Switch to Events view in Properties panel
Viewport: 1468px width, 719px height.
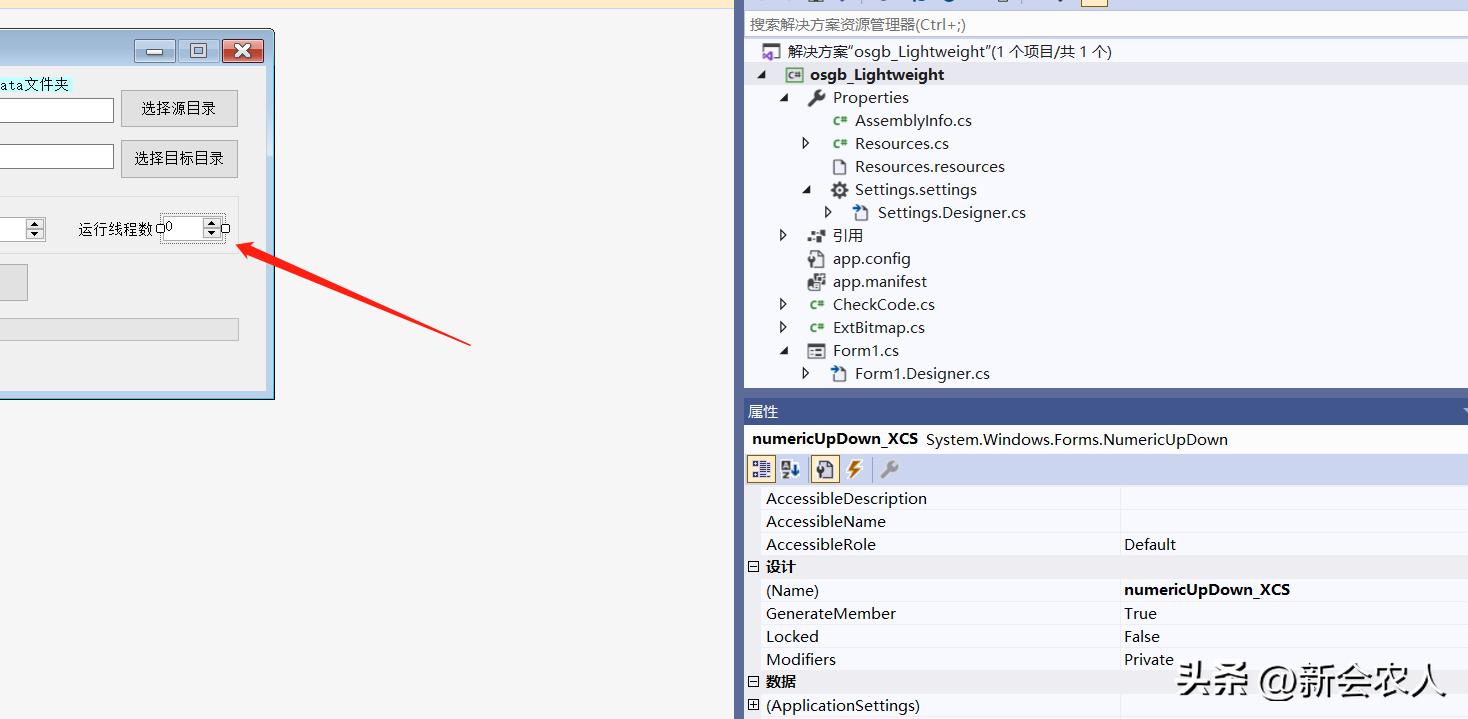point(855,468)
